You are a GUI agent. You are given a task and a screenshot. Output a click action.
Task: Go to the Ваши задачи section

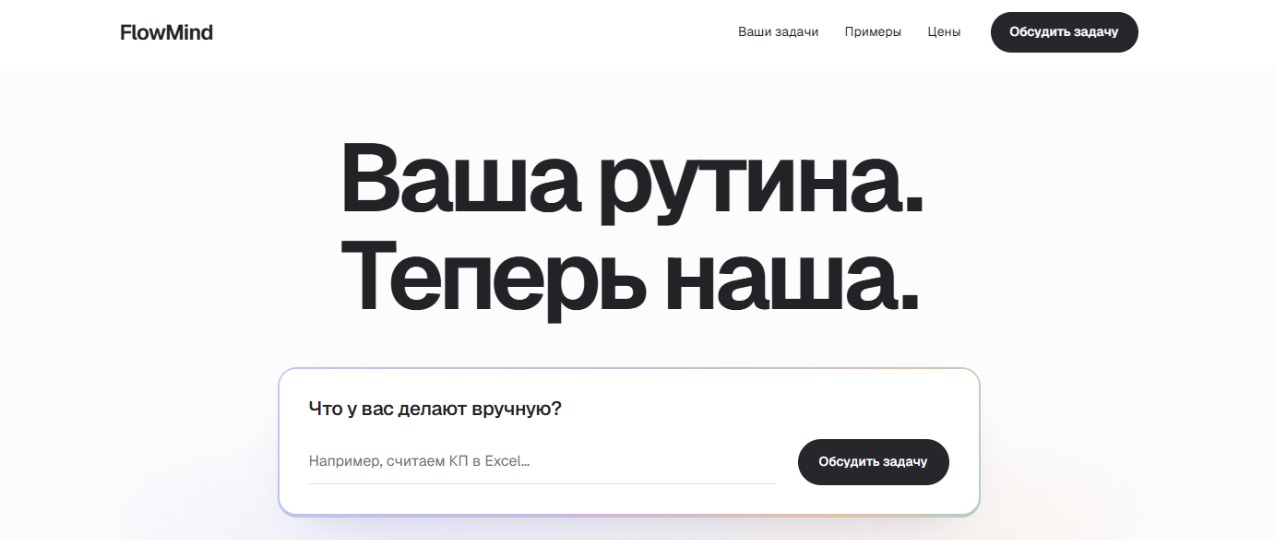[x=778, y=32]
